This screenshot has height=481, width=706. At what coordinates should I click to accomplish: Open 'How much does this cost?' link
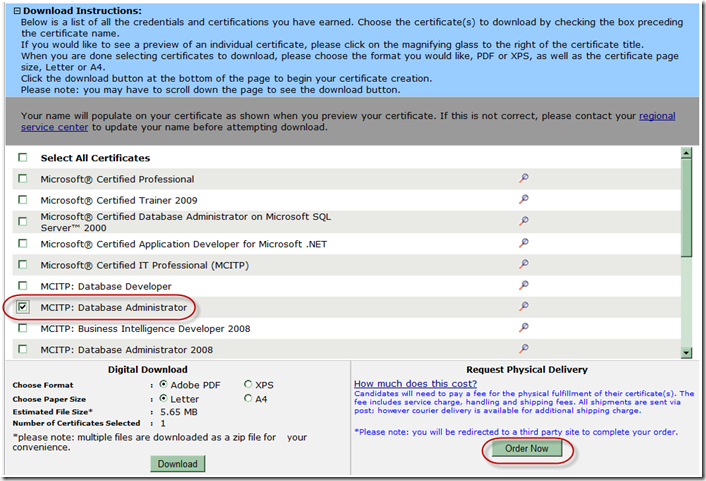(415, 384)
